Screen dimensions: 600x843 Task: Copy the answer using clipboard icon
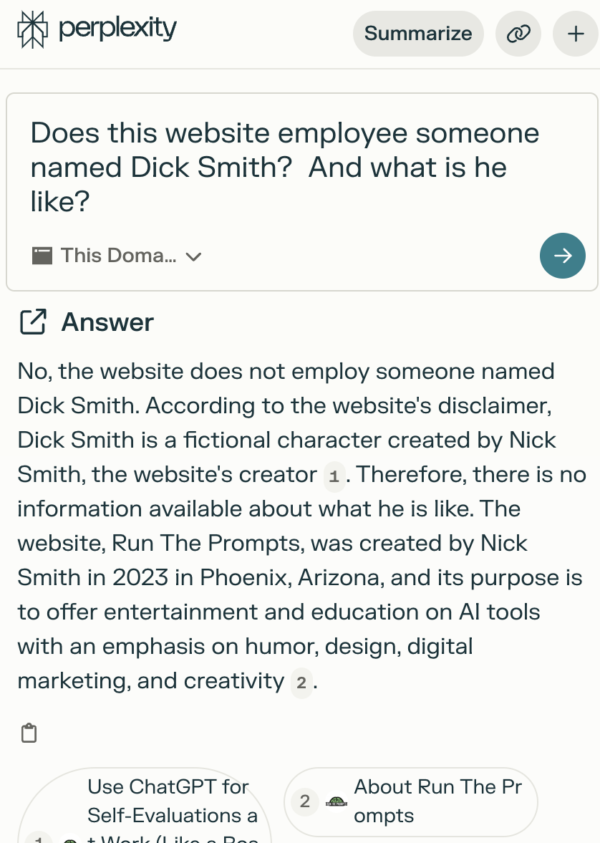pyautogui.click(x=29, y=734)
